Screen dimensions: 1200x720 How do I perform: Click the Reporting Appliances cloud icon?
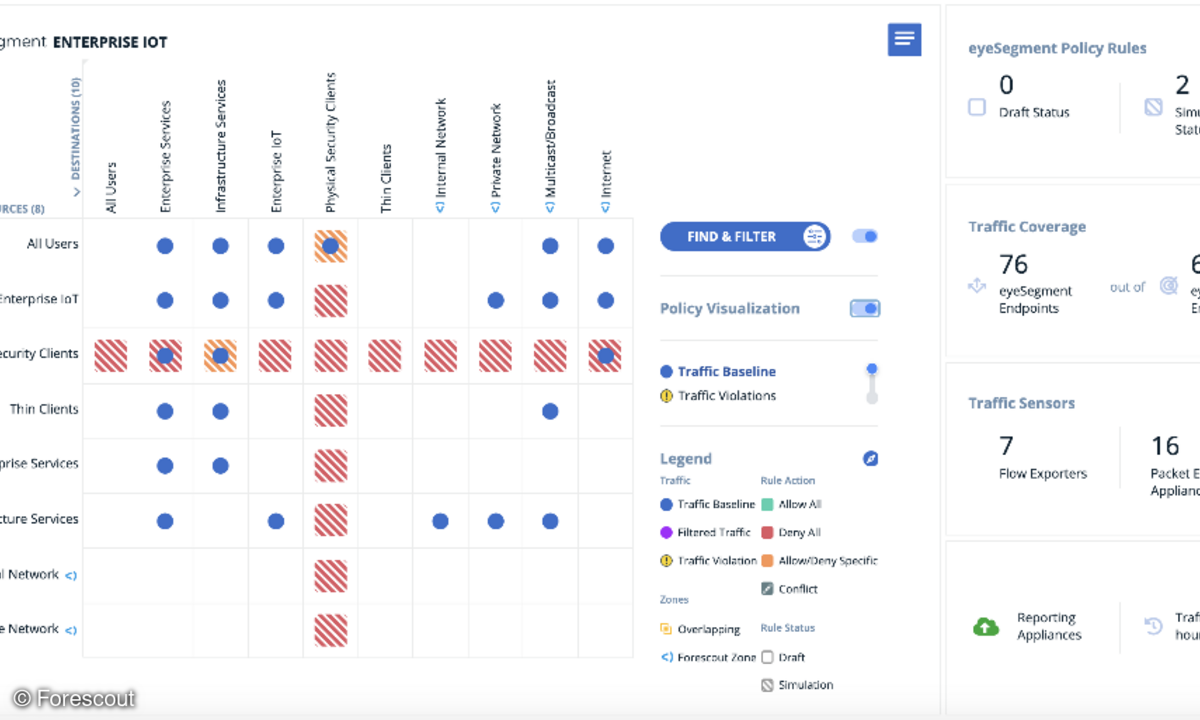pos(986,627)
